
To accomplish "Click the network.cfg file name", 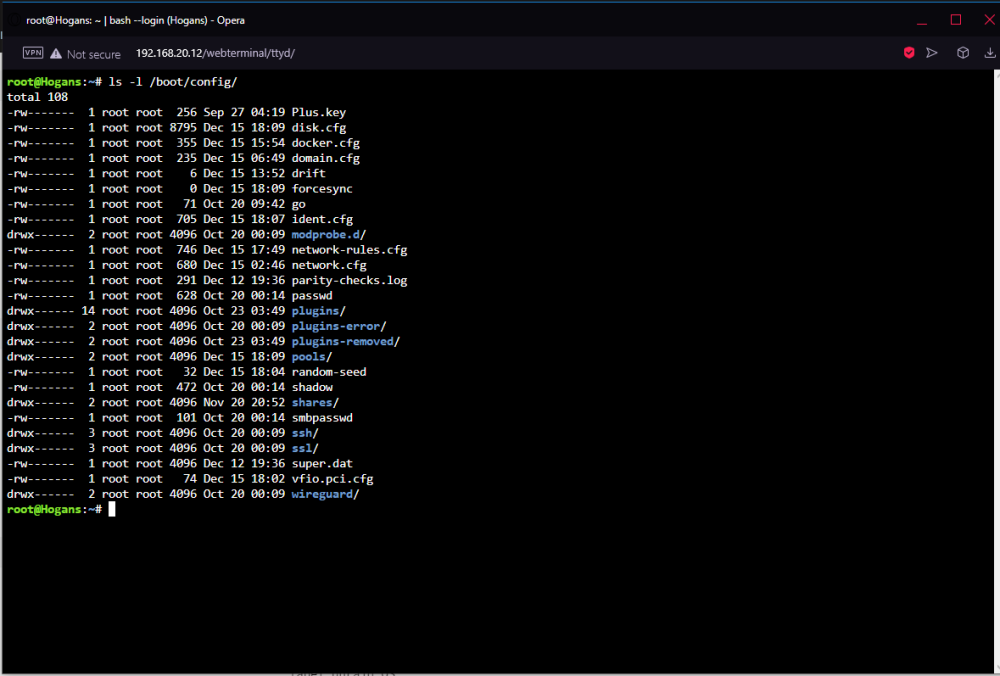I will coord(329,265).
